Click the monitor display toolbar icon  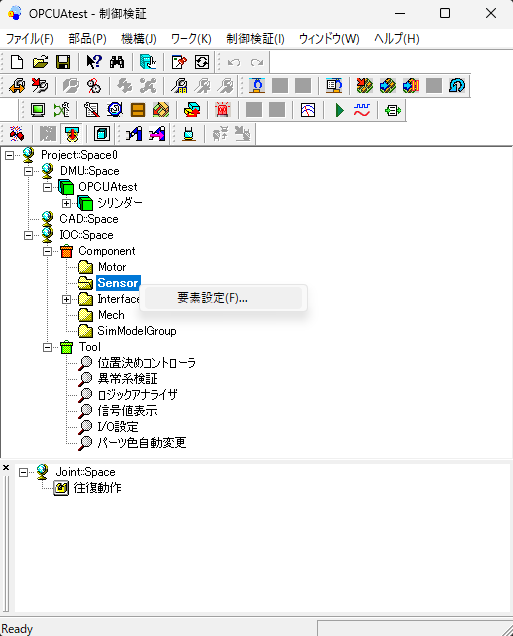(38, 110)
